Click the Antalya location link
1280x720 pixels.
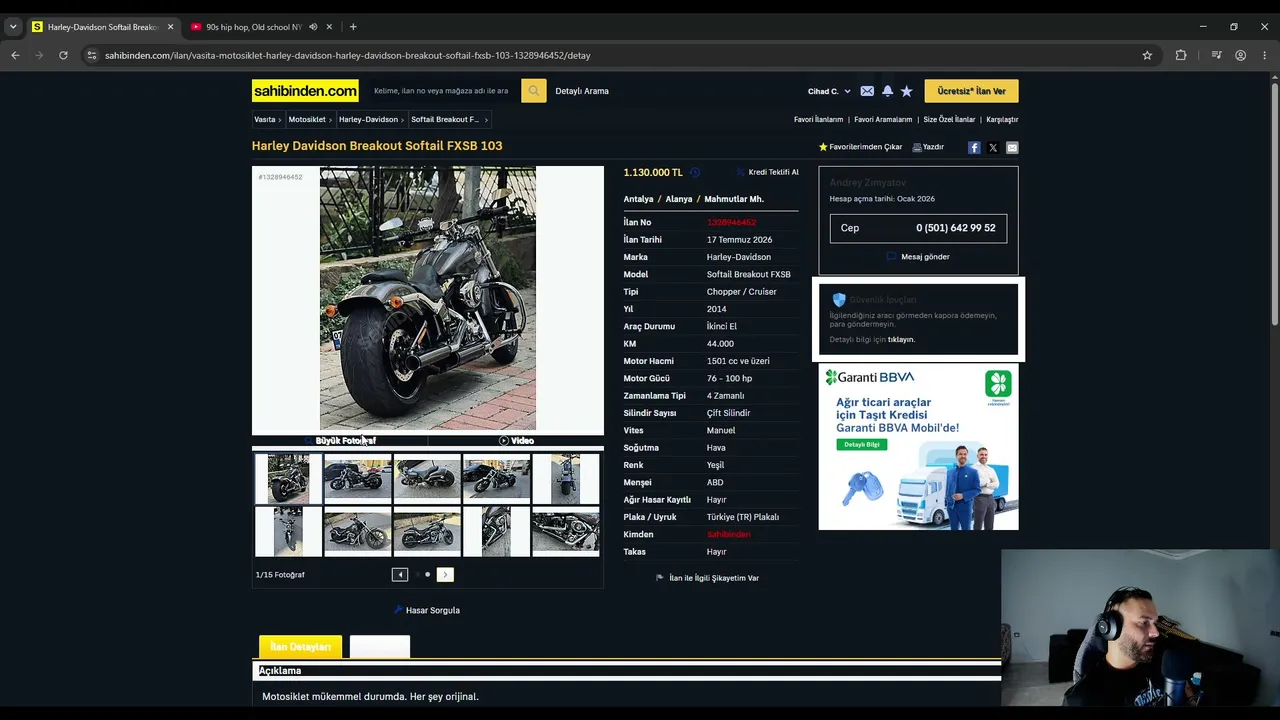pyautogui.click(x=638, y=199)
